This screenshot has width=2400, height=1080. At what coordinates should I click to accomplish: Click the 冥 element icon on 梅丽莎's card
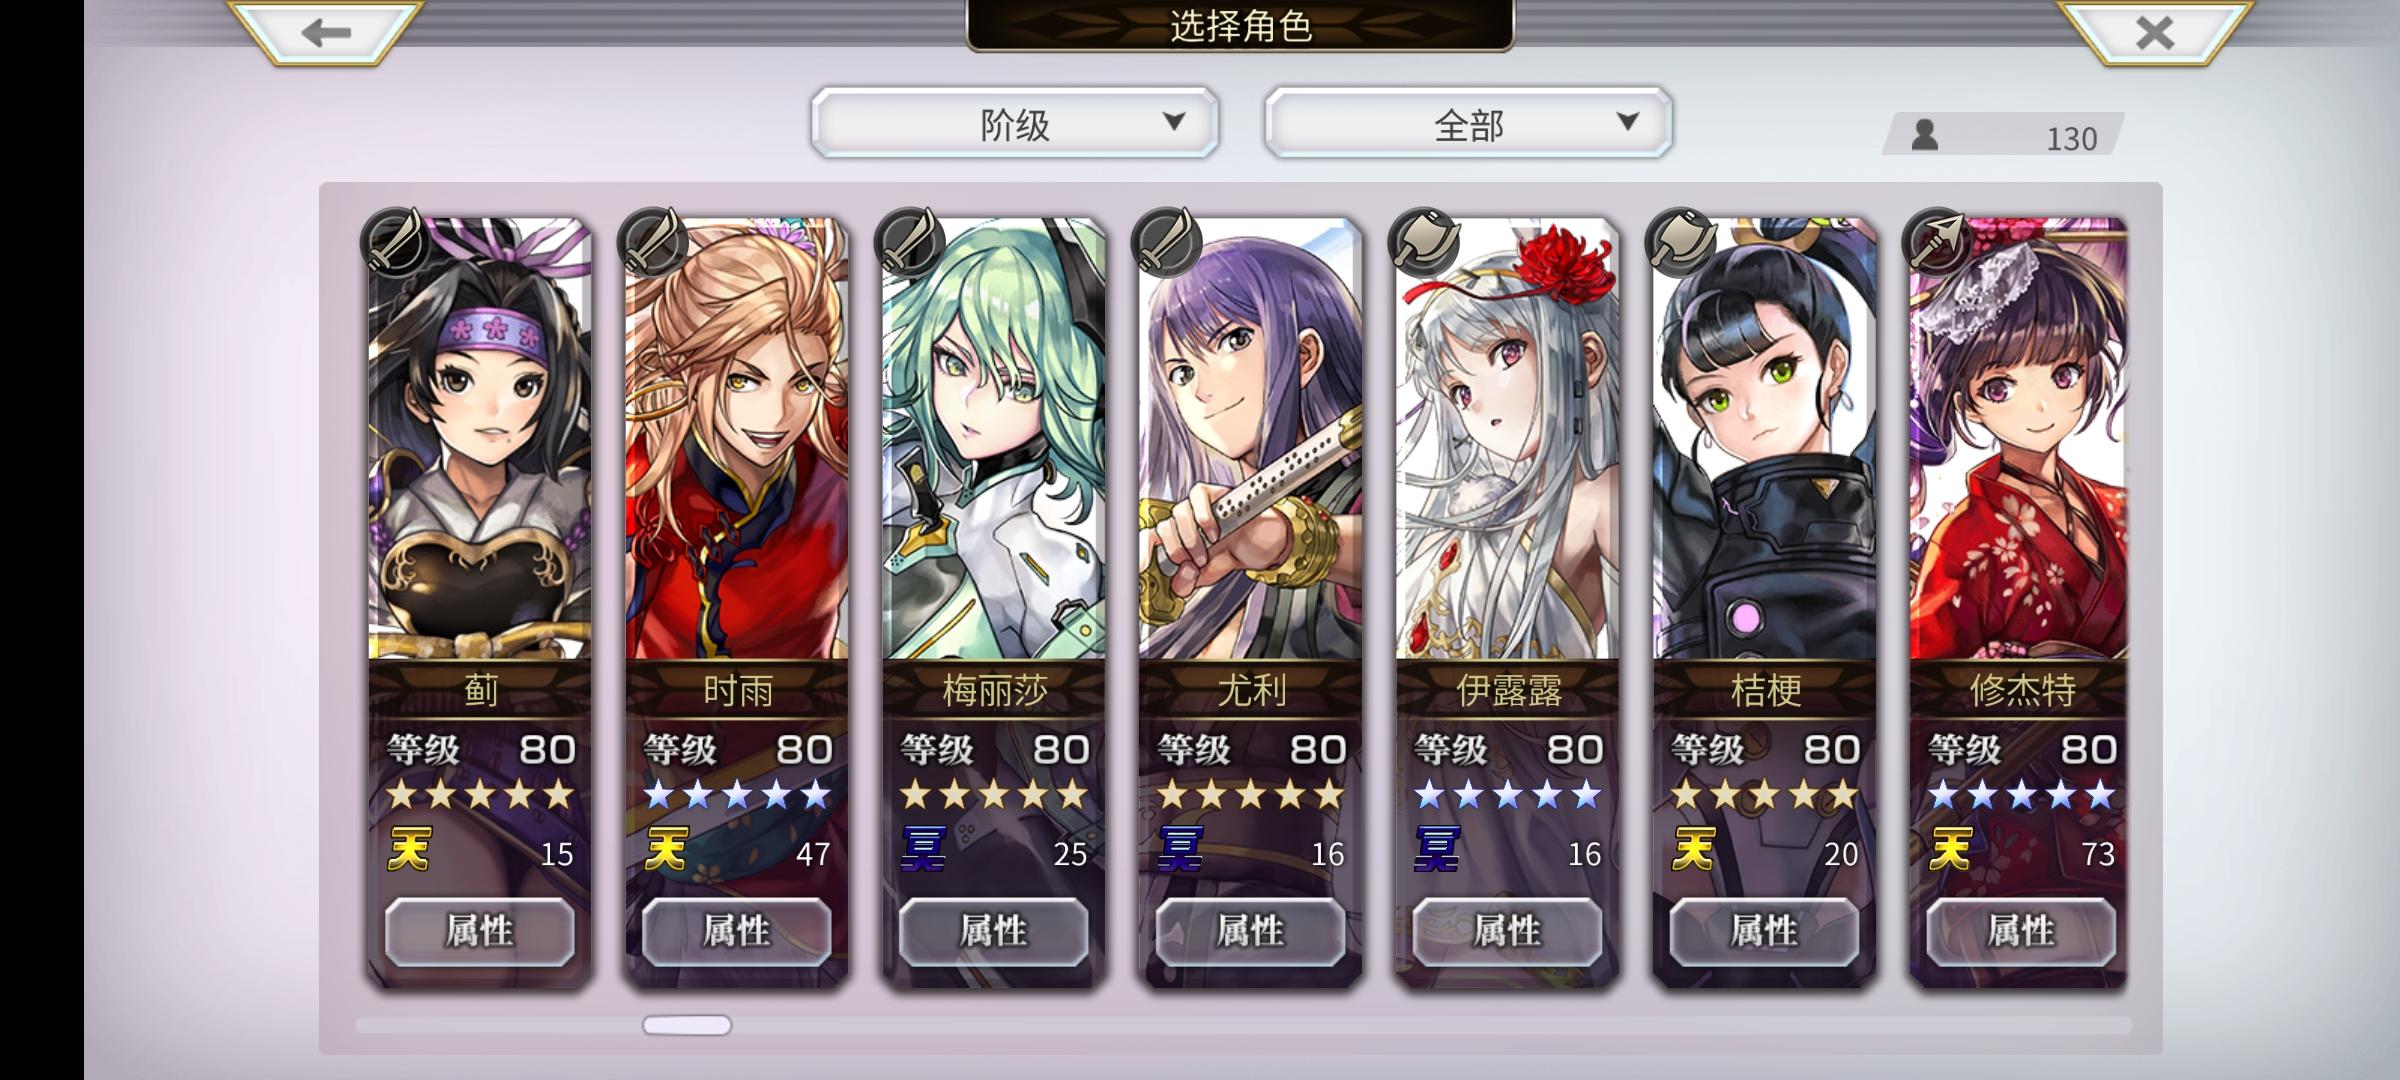pyautogui.click(x=923, y=850)
